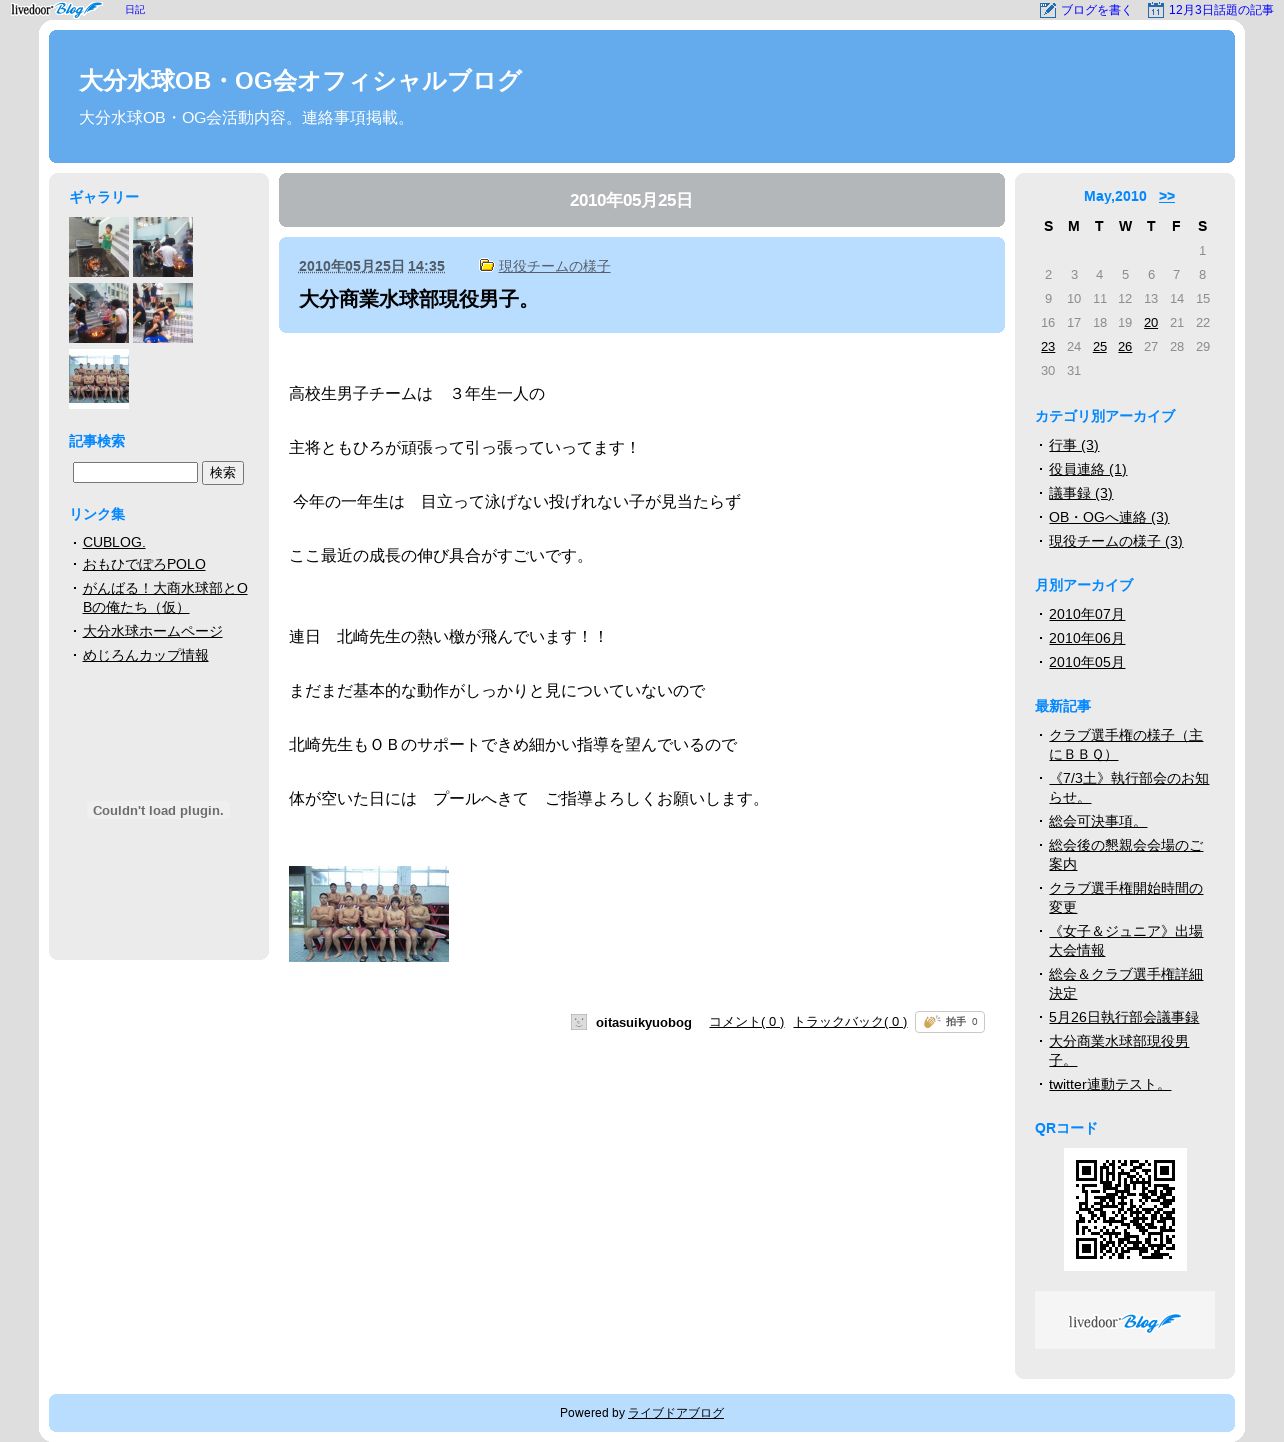The image size is (1284, 1442).
Task: Click the blog title 大分水球OB・OG会オフィシャルブログ
Action: pos(300,80)
